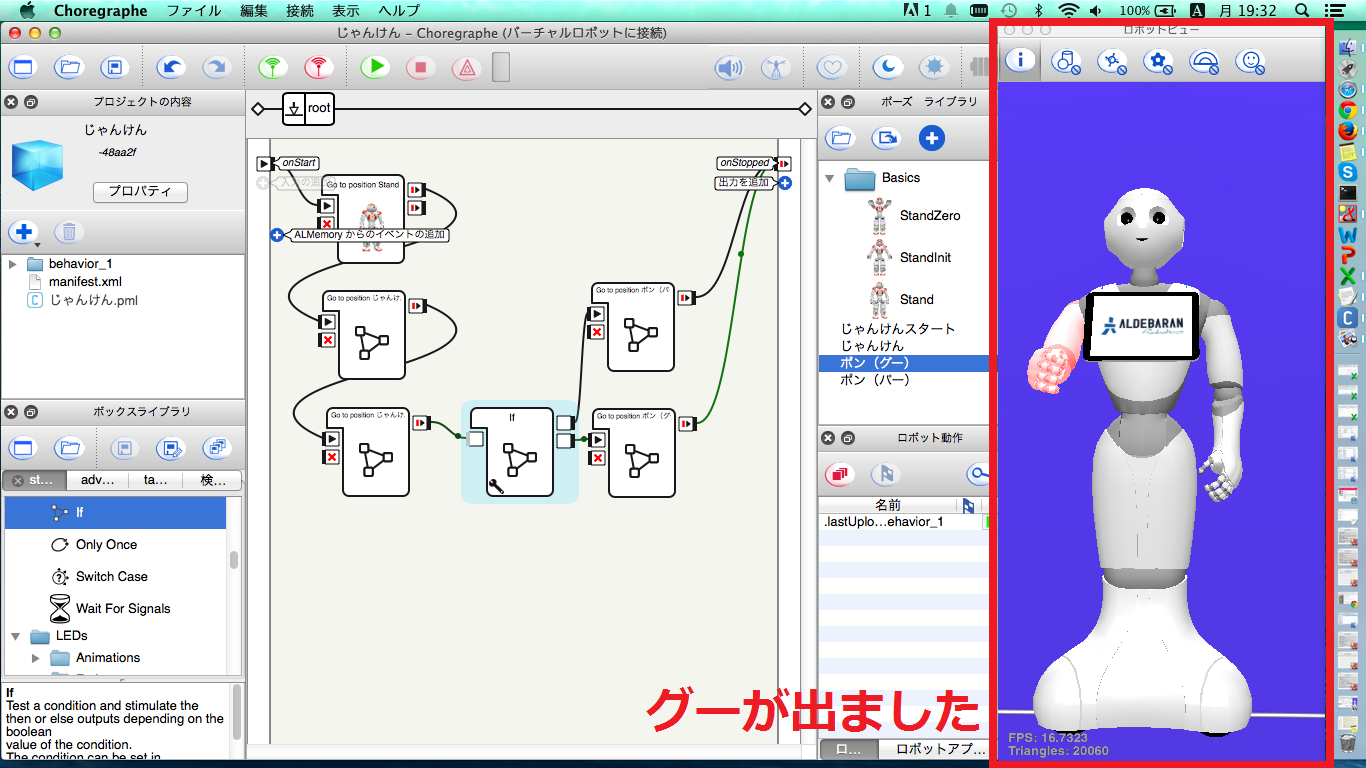
Task: Open the ファイル menu
Action: point(194,11)
